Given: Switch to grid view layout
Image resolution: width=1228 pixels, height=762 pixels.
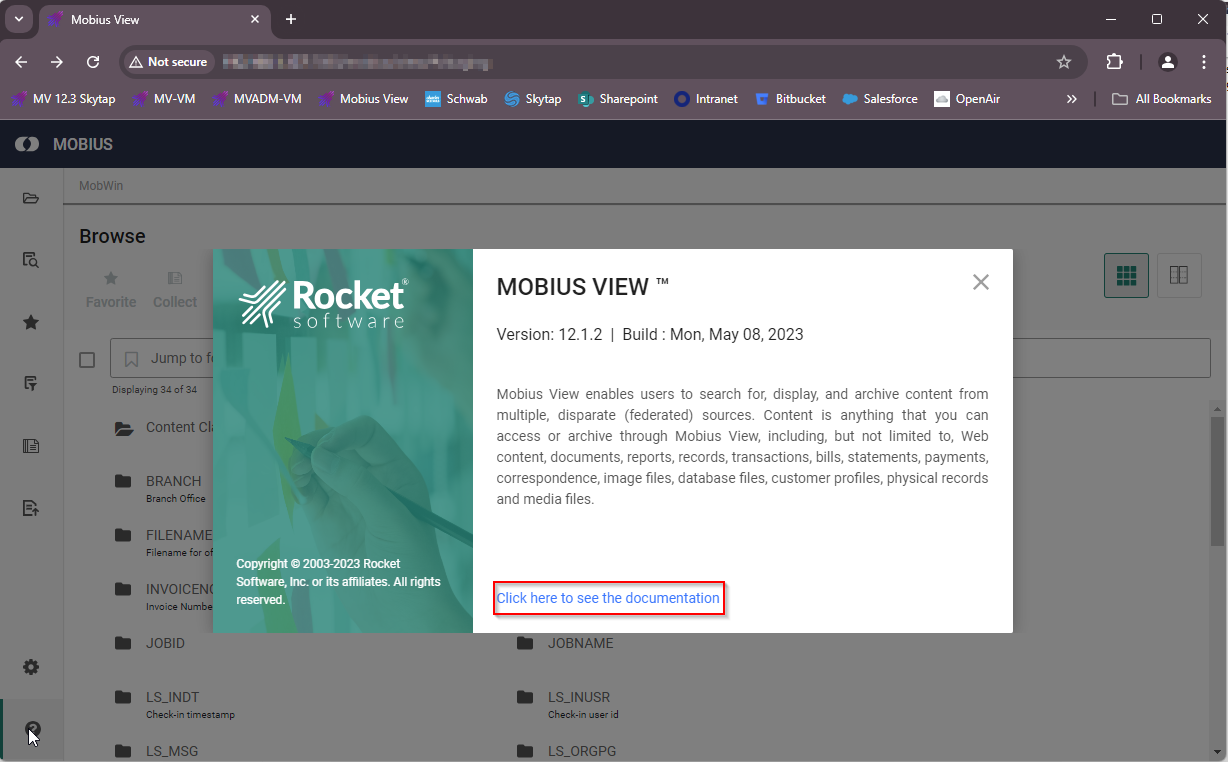Looking at the screenshot, I should 1126,275.
